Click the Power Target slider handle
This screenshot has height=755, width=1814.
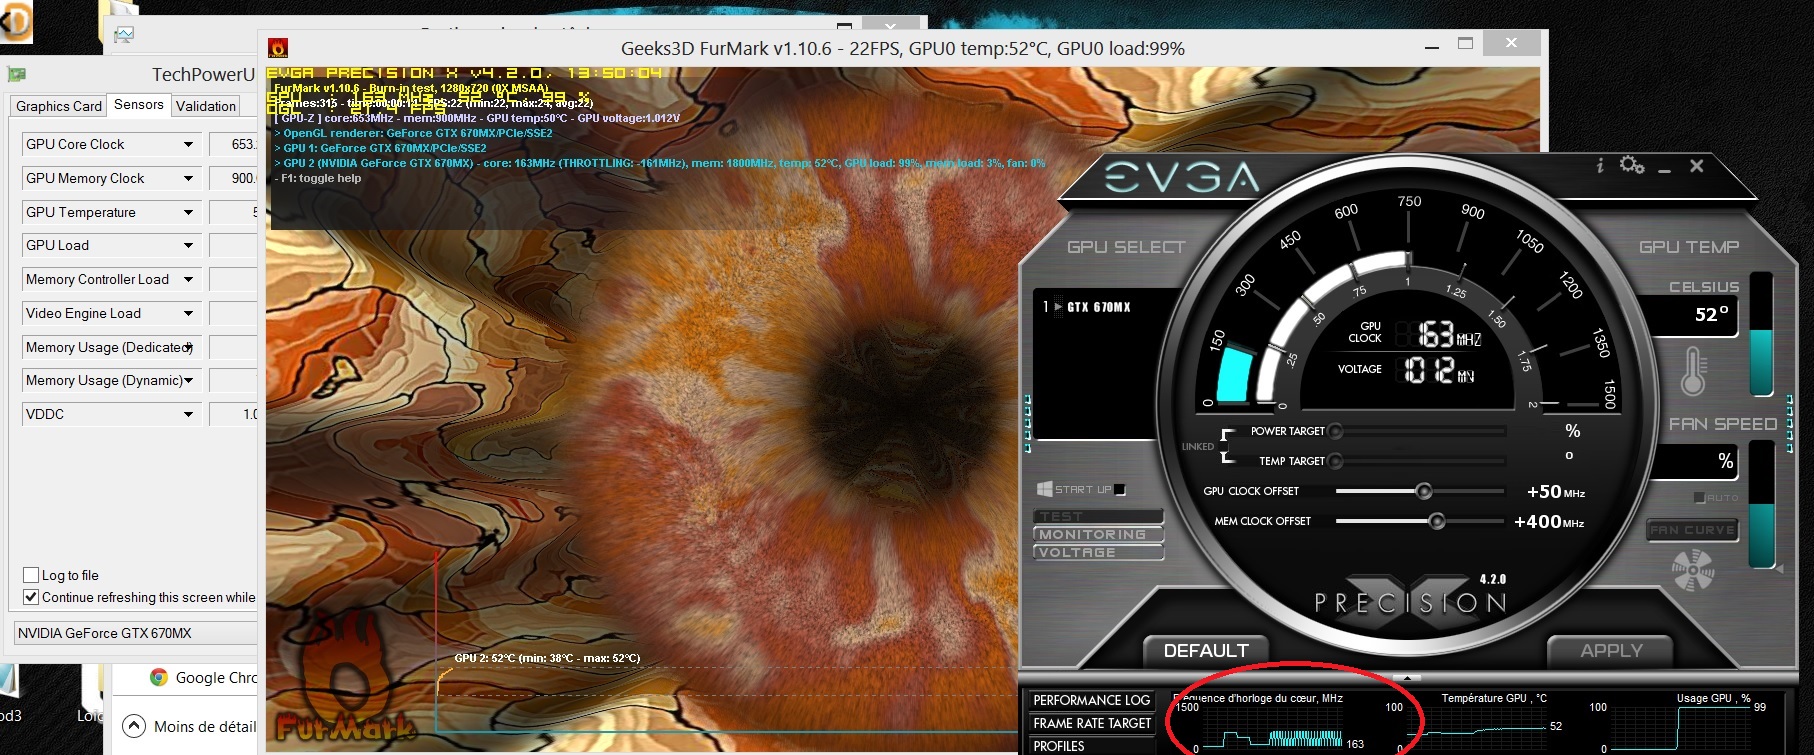pos(1335,431)
